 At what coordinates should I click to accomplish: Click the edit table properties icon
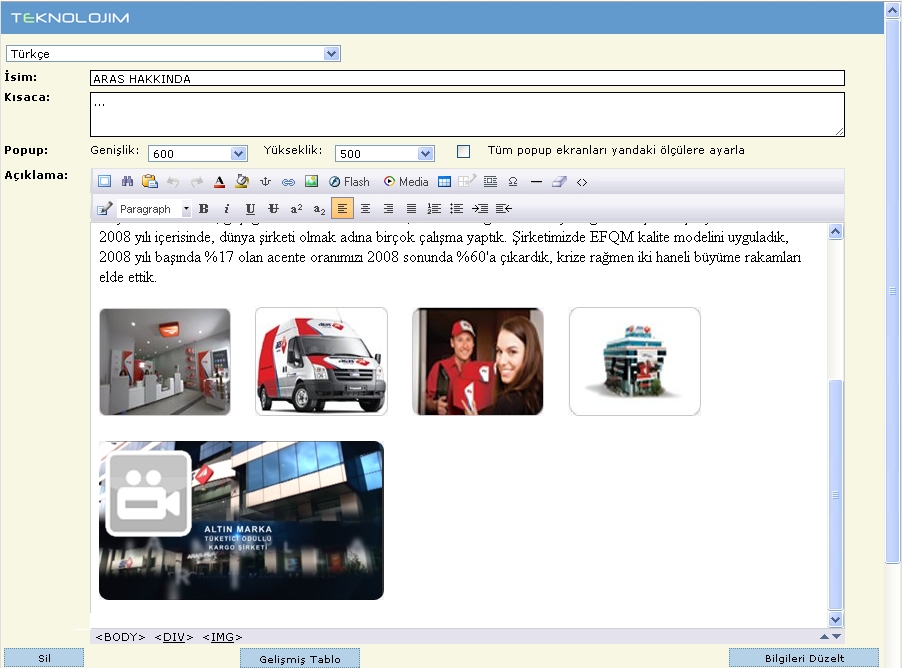tap(467, 182)
